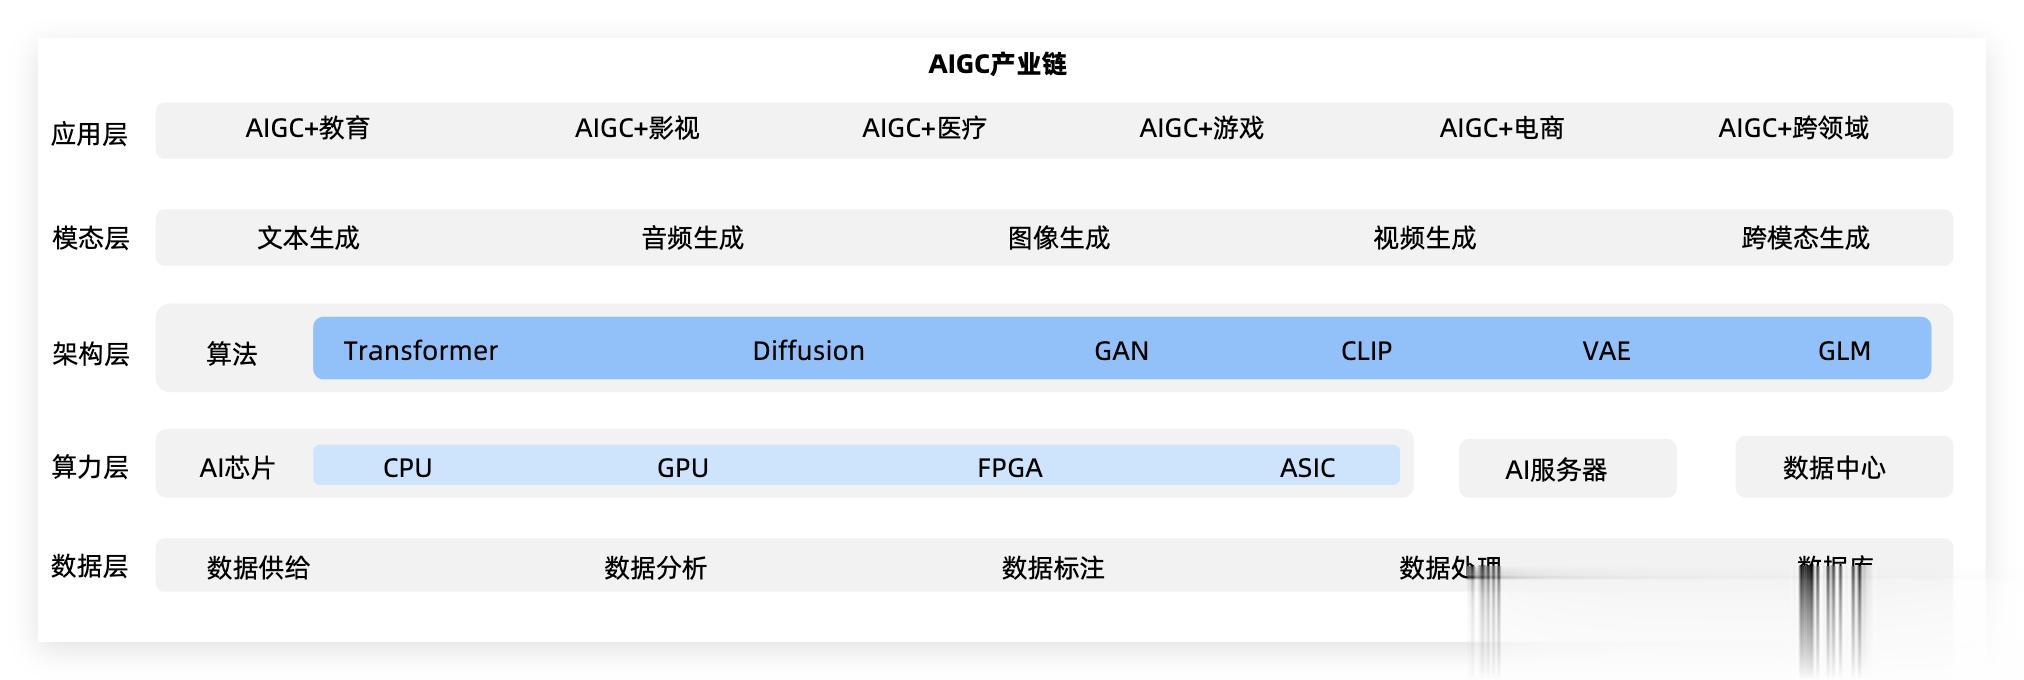Viewport: 2024px width, 680px height.
Task: Click the 音频生成 label
Action: 692,238
